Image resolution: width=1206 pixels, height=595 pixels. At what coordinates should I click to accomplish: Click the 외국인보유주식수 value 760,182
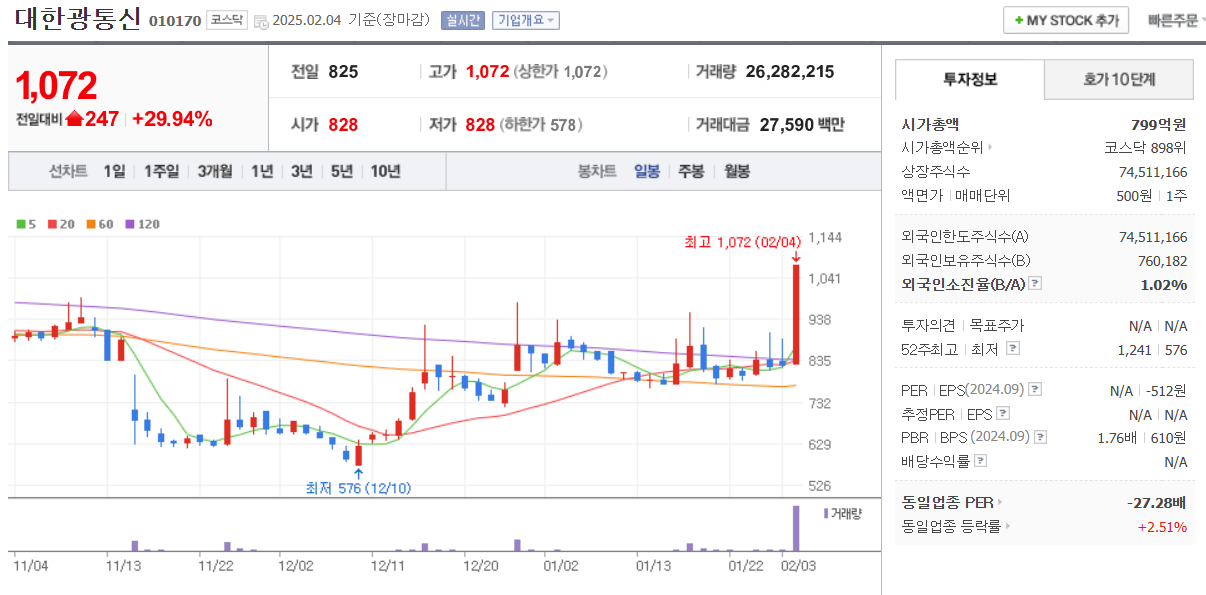pyautogui.click(x=1161, y=260)
